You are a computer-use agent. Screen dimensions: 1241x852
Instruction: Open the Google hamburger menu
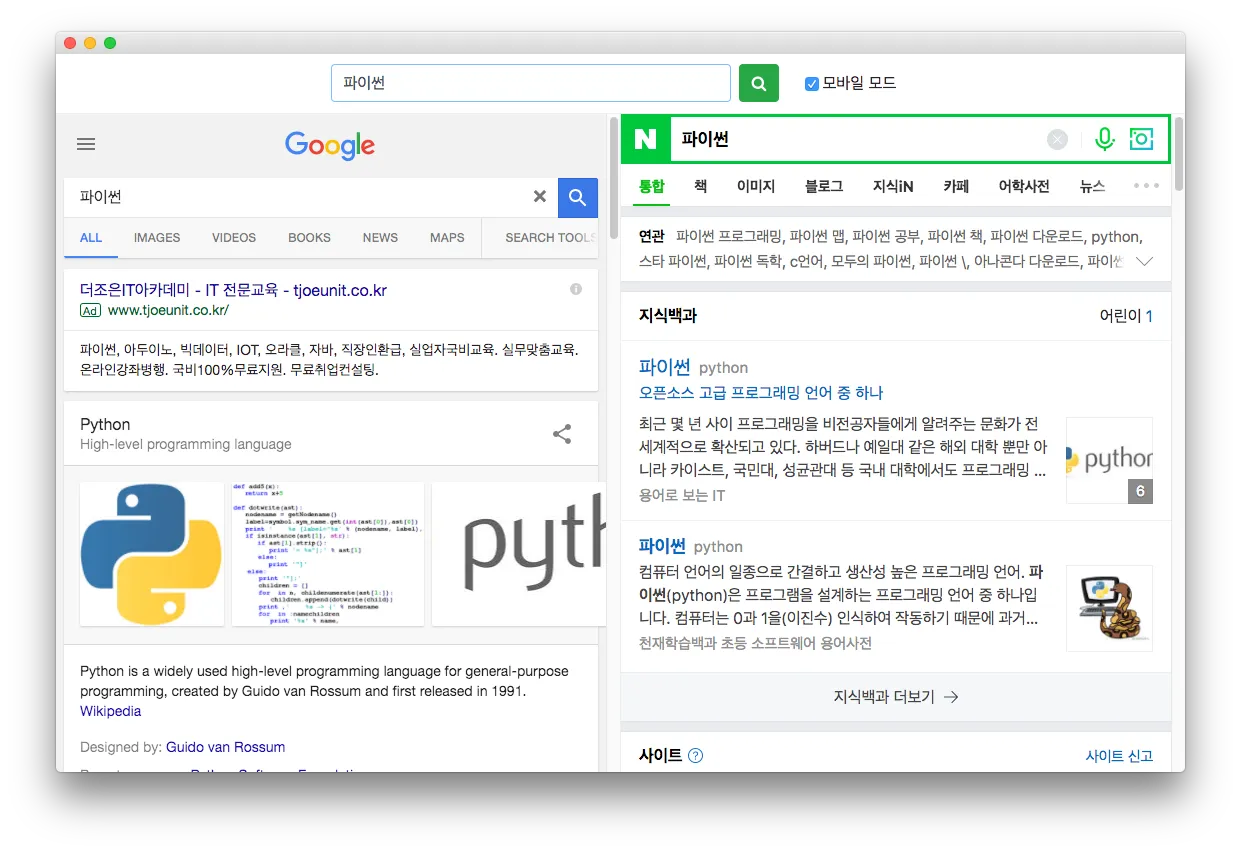[86, 144]
